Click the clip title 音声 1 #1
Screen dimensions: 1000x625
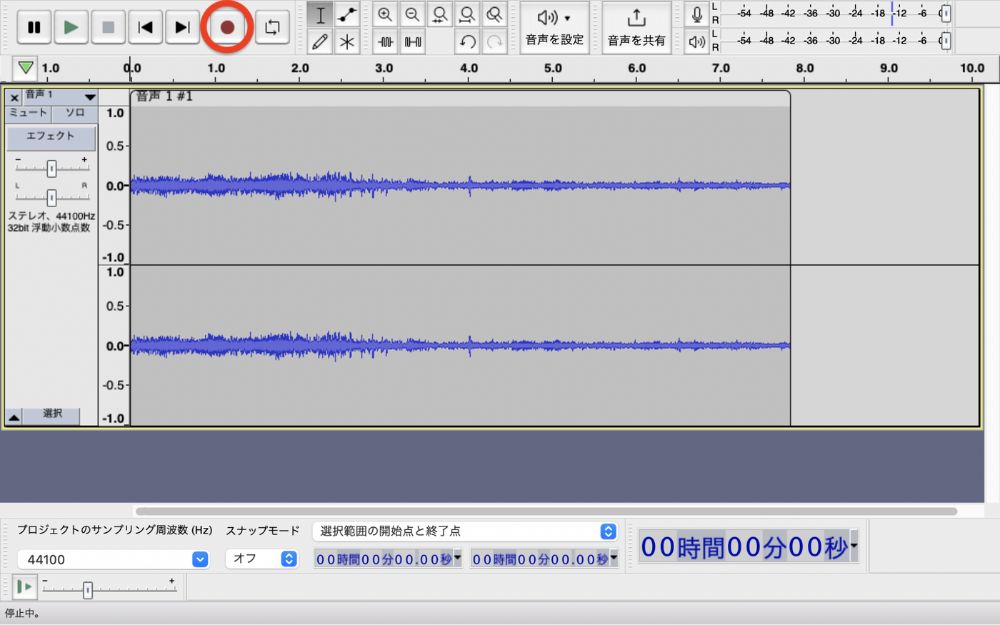[164, 96]
